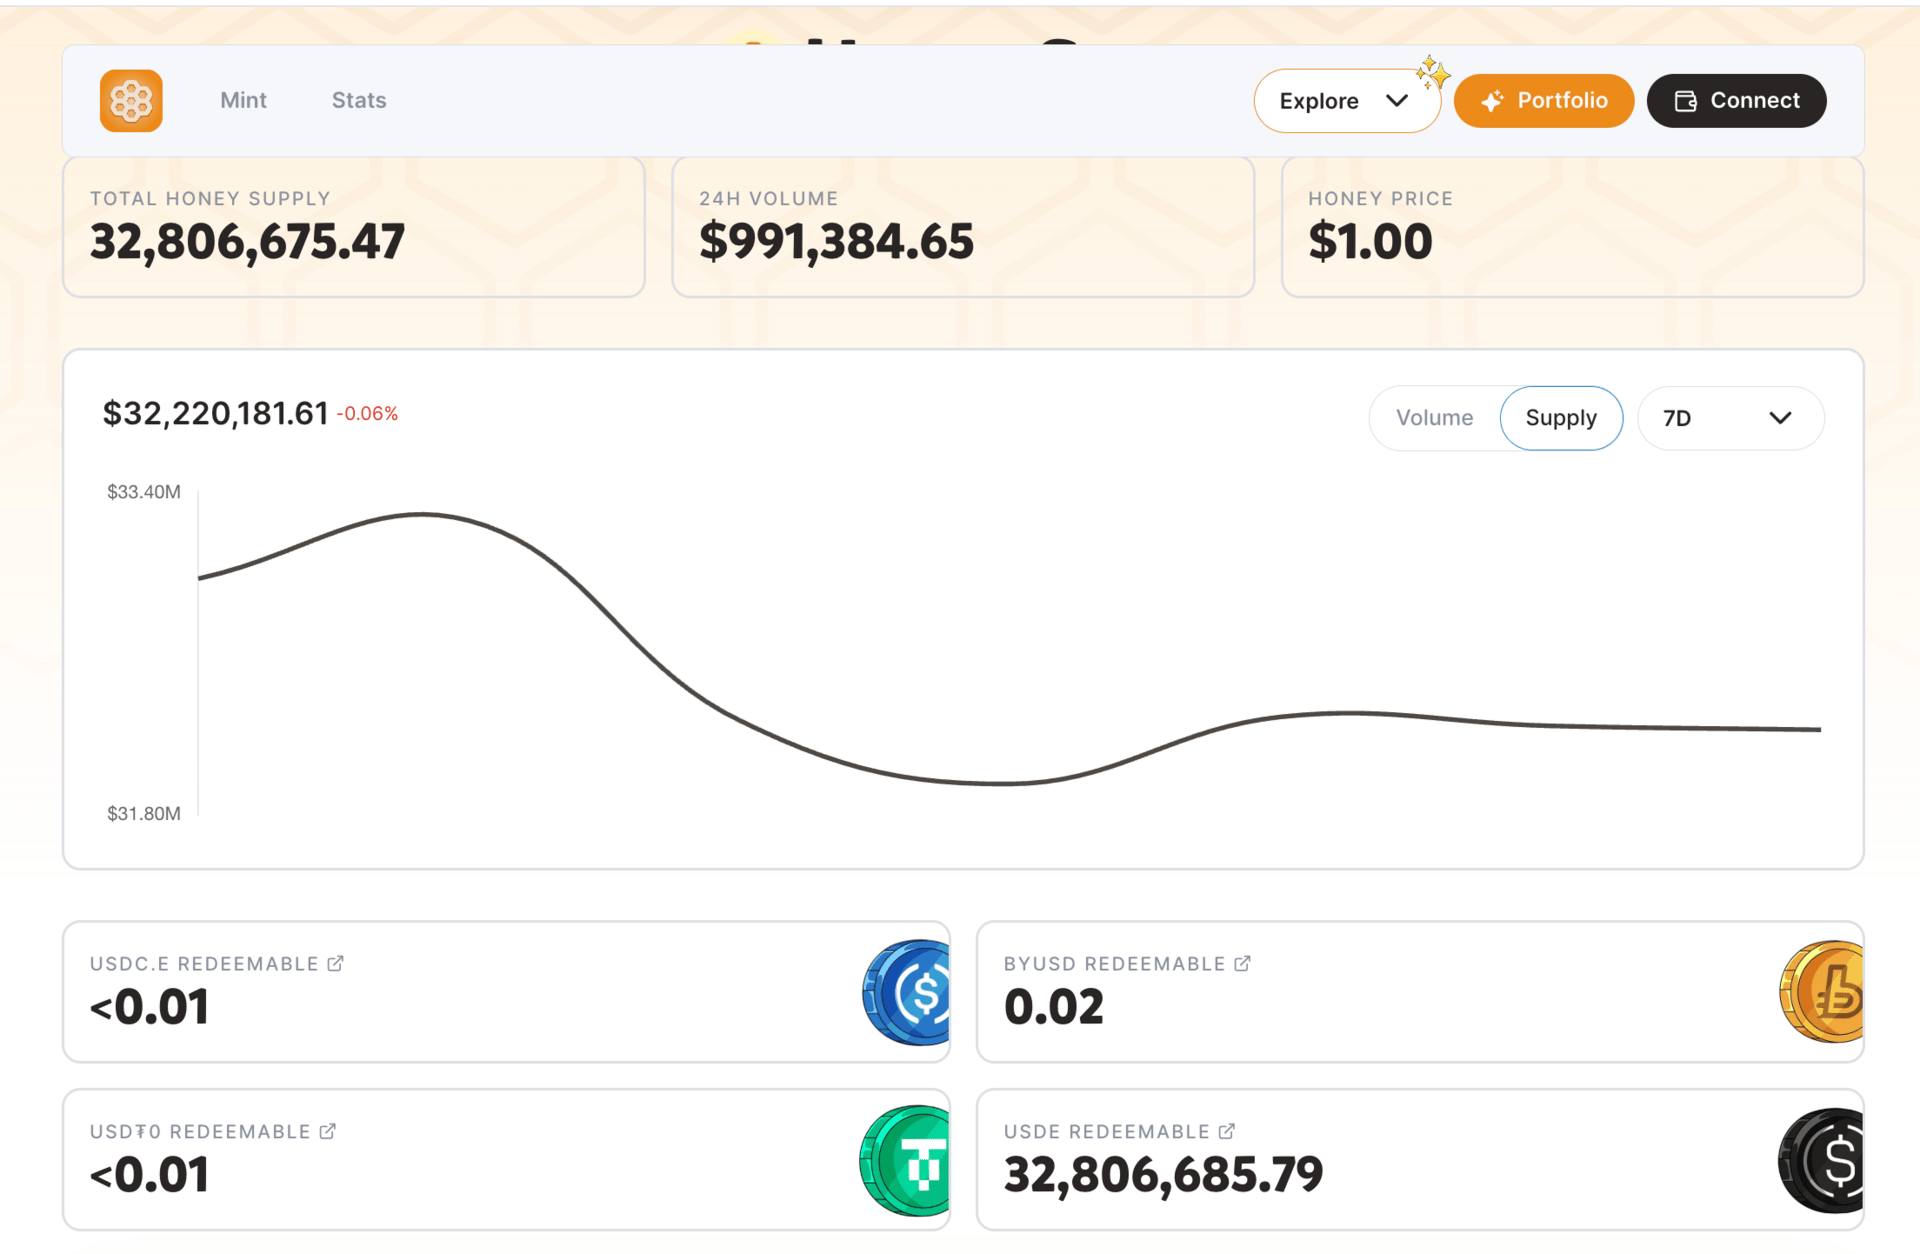This screenshot has height=1254, width=1920.
Task: Click the sparkle icon on Portfolio
Action: [x=1492, y=101]
